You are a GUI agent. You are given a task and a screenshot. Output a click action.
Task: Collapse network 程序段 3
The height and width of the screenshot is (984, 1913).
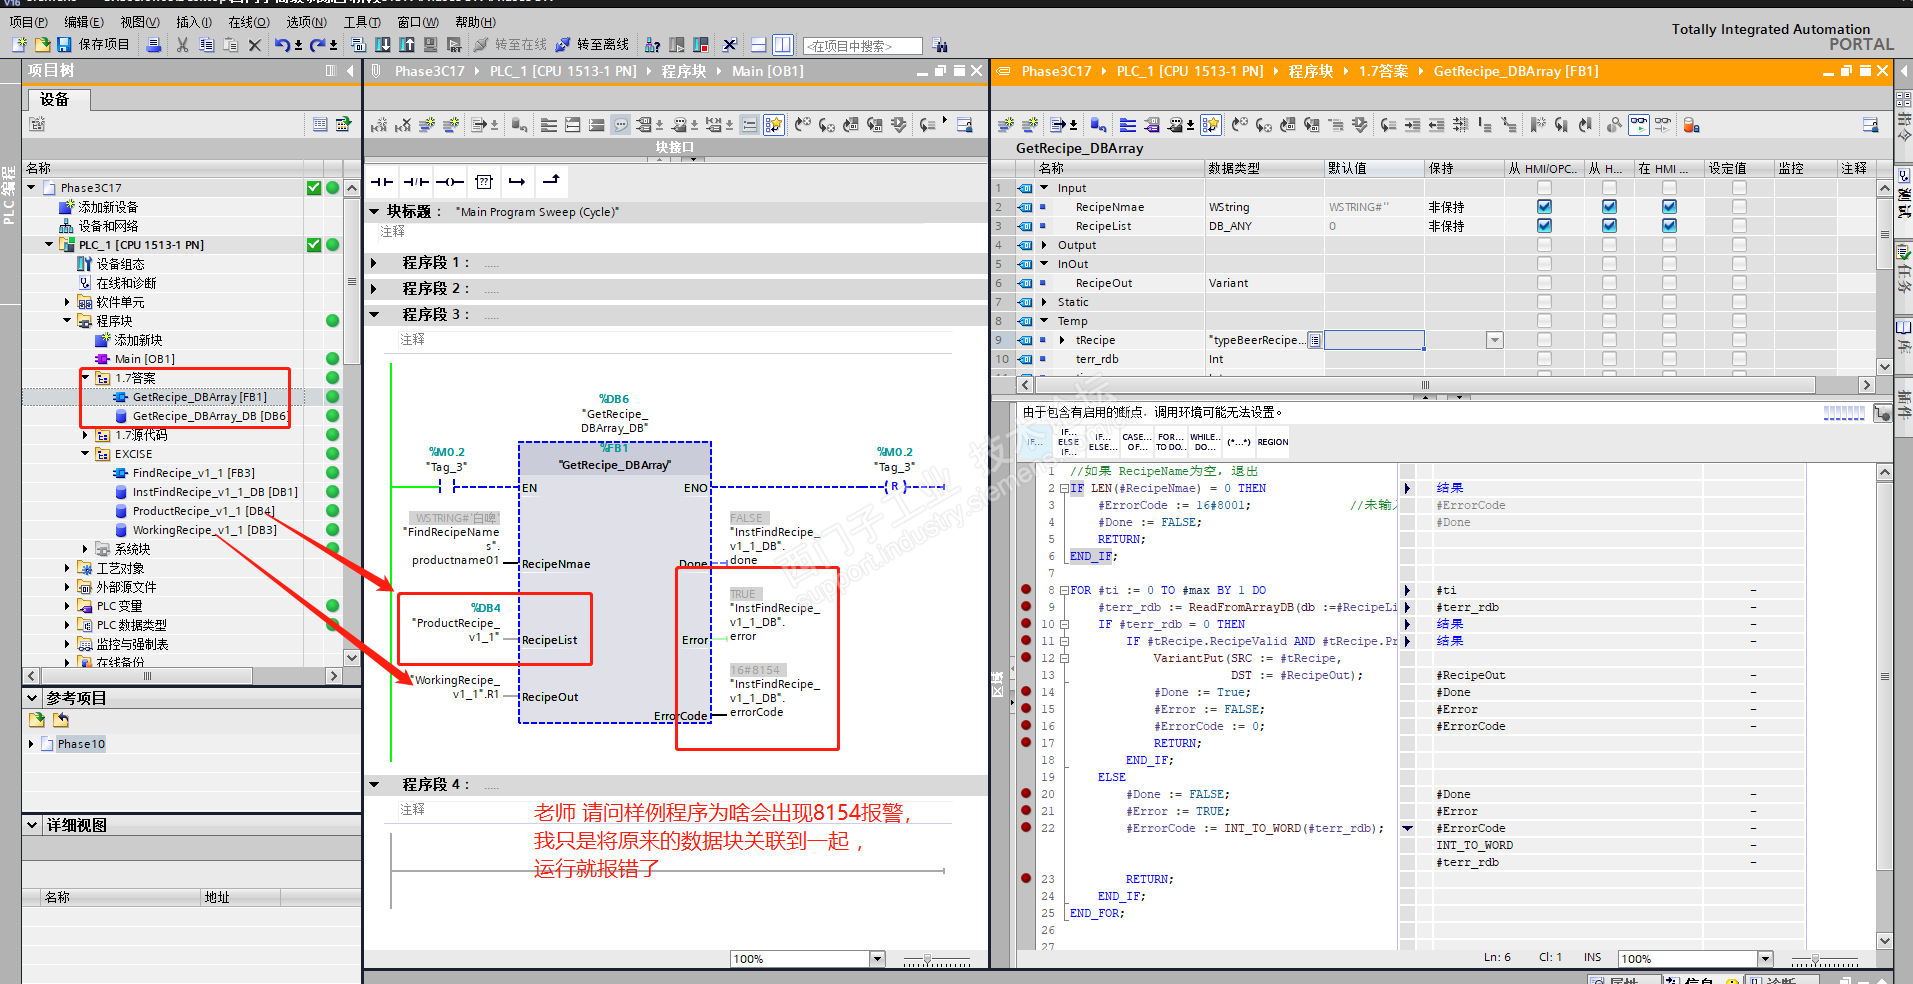pyautogui.click(x=375, y=314)
